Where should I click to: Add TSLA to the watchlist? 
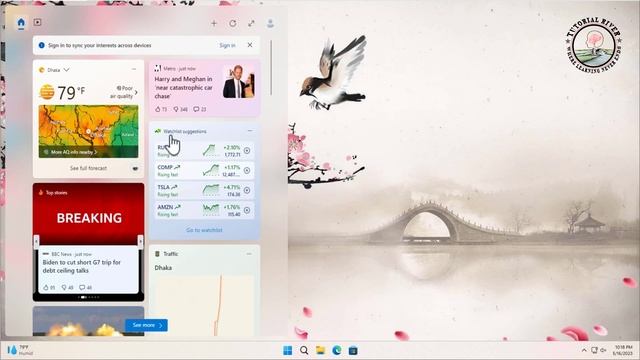[247, 190]
